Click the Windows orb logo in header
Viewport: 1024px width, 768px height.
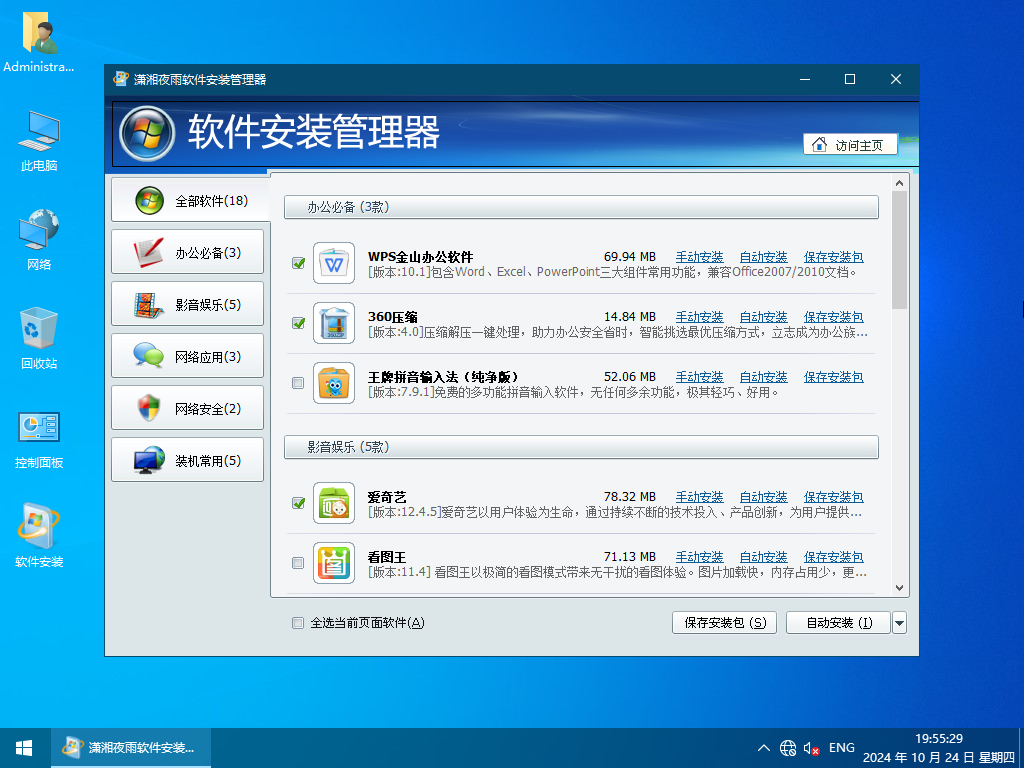tap(147, 133)
